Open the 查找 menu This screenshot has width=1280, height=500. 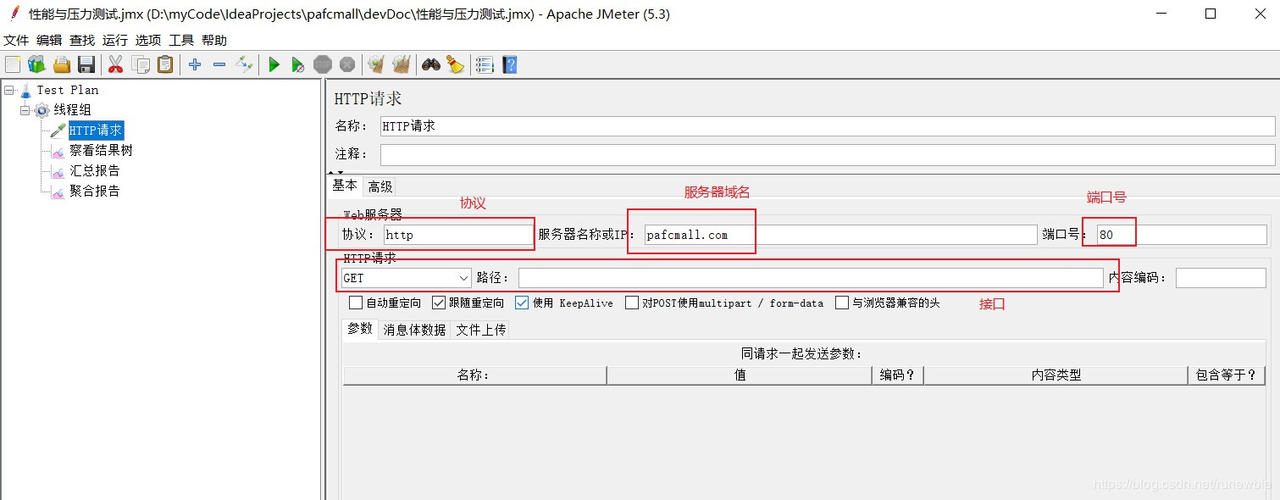pos(82,41)
